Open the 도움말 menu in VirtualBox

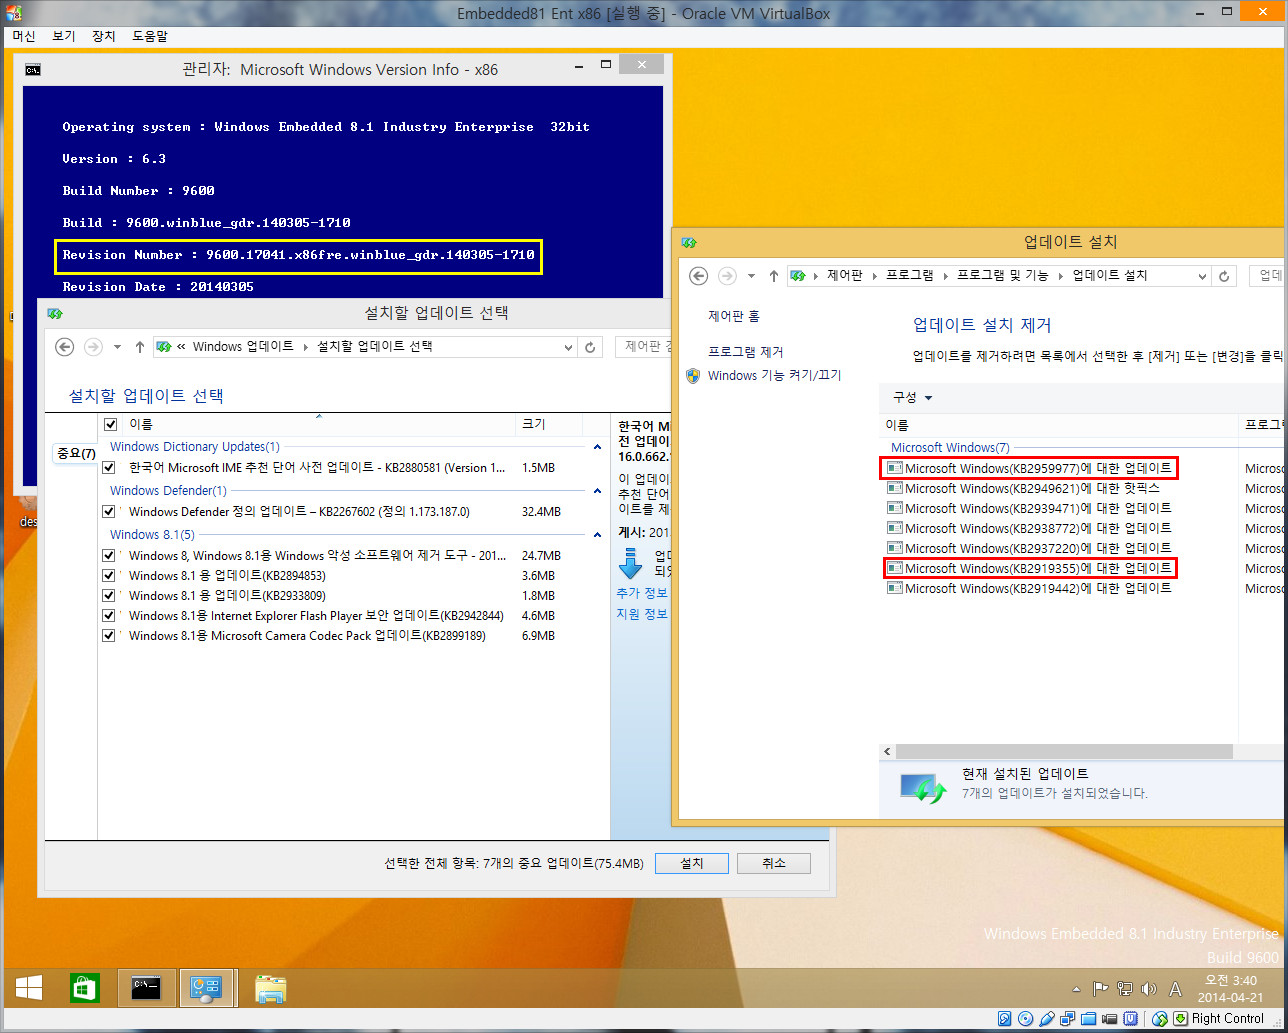click(x=150, y=36)
